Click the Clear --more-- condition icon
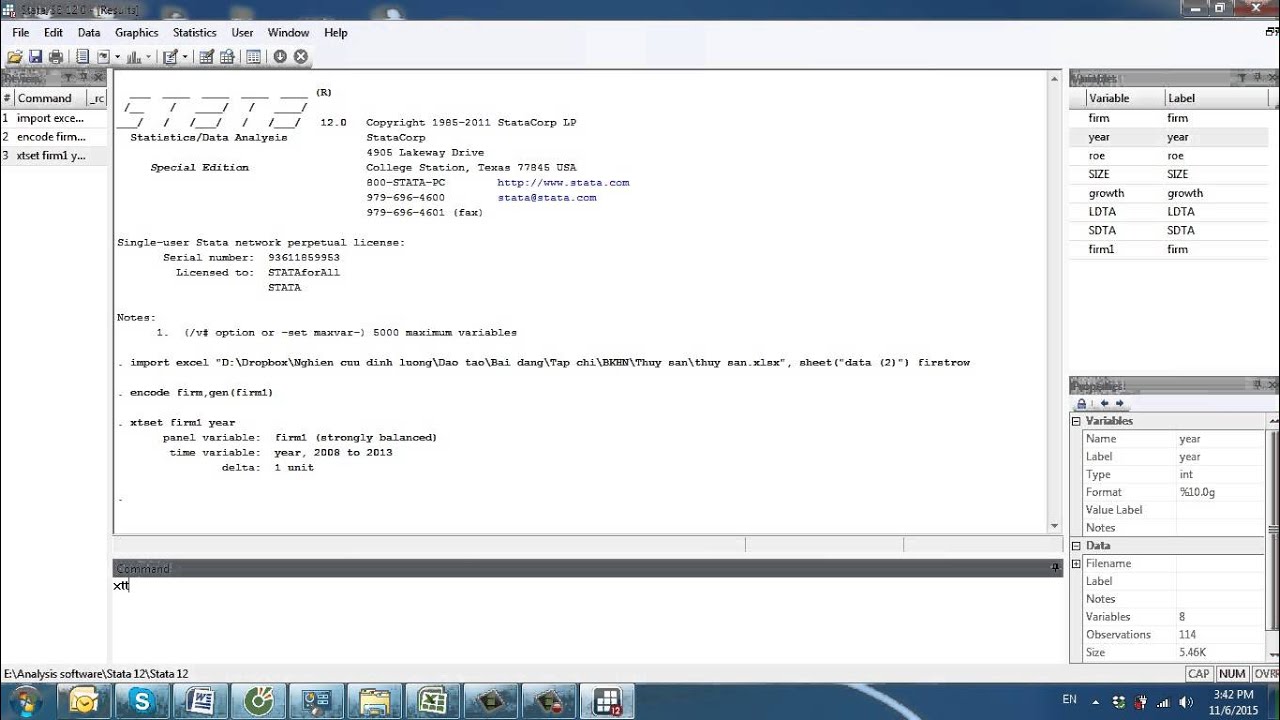 (x=280, y=57)
